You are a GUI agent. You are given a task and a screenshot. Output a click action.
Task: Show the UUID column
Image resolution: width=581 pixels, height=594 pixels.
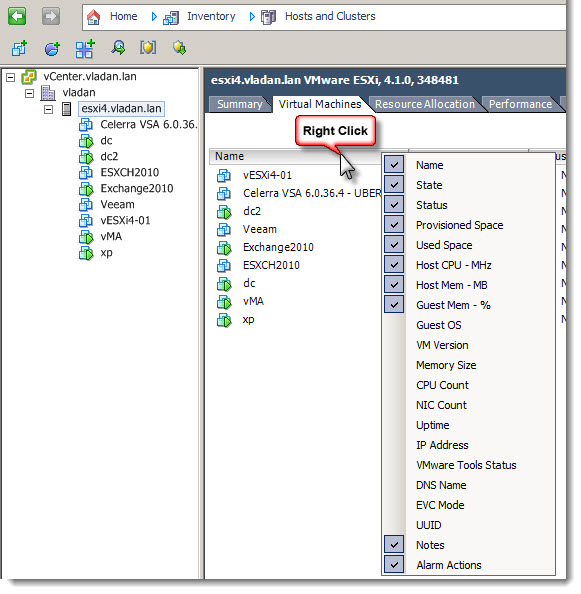pos(428,525)
